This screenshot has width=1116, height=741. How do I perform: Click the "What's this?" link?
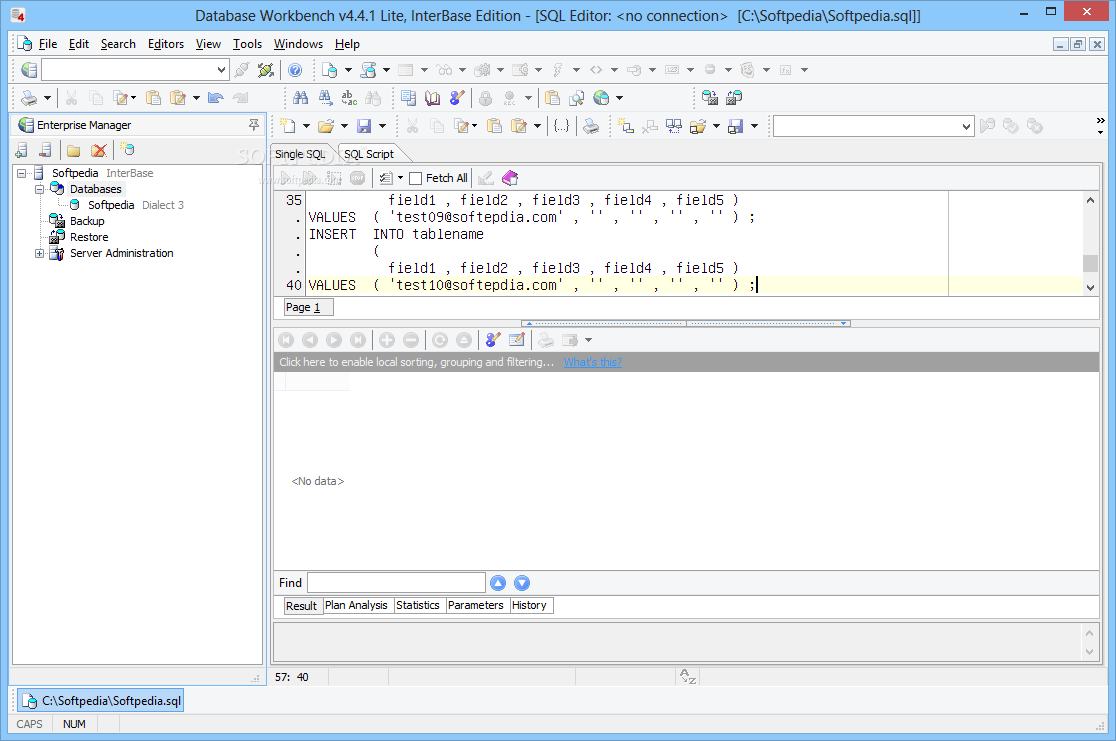592,362
